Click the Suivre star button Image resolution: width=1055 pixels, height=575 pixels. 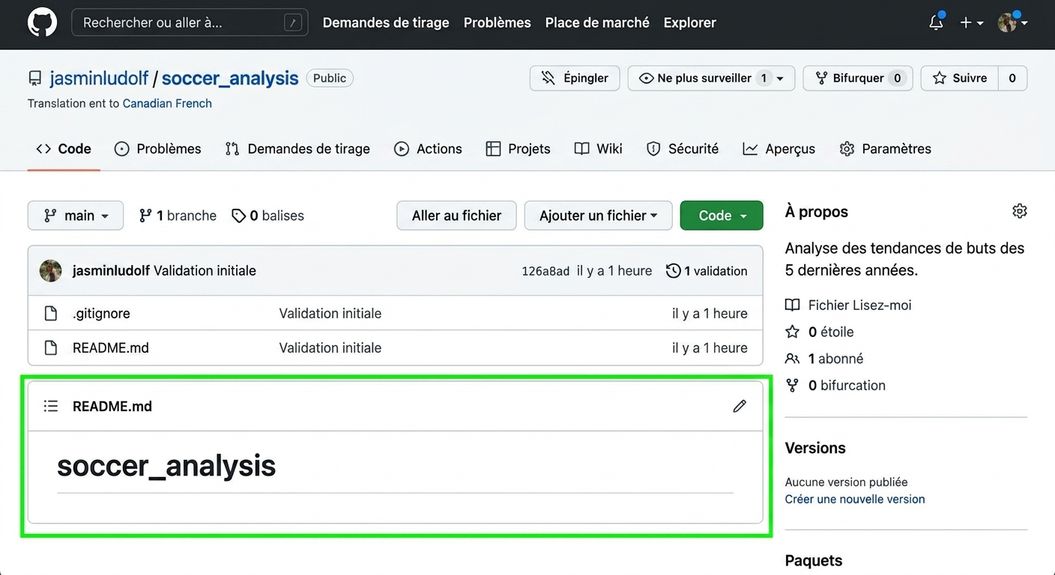959,78
